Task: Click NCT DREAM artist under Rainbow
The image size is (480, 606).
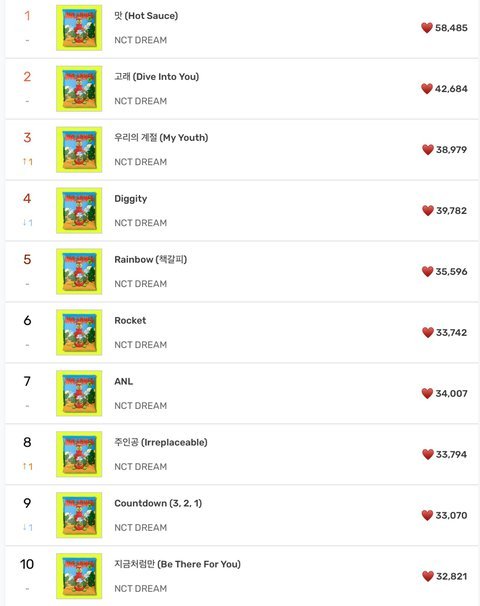Action: click(141, 284)
